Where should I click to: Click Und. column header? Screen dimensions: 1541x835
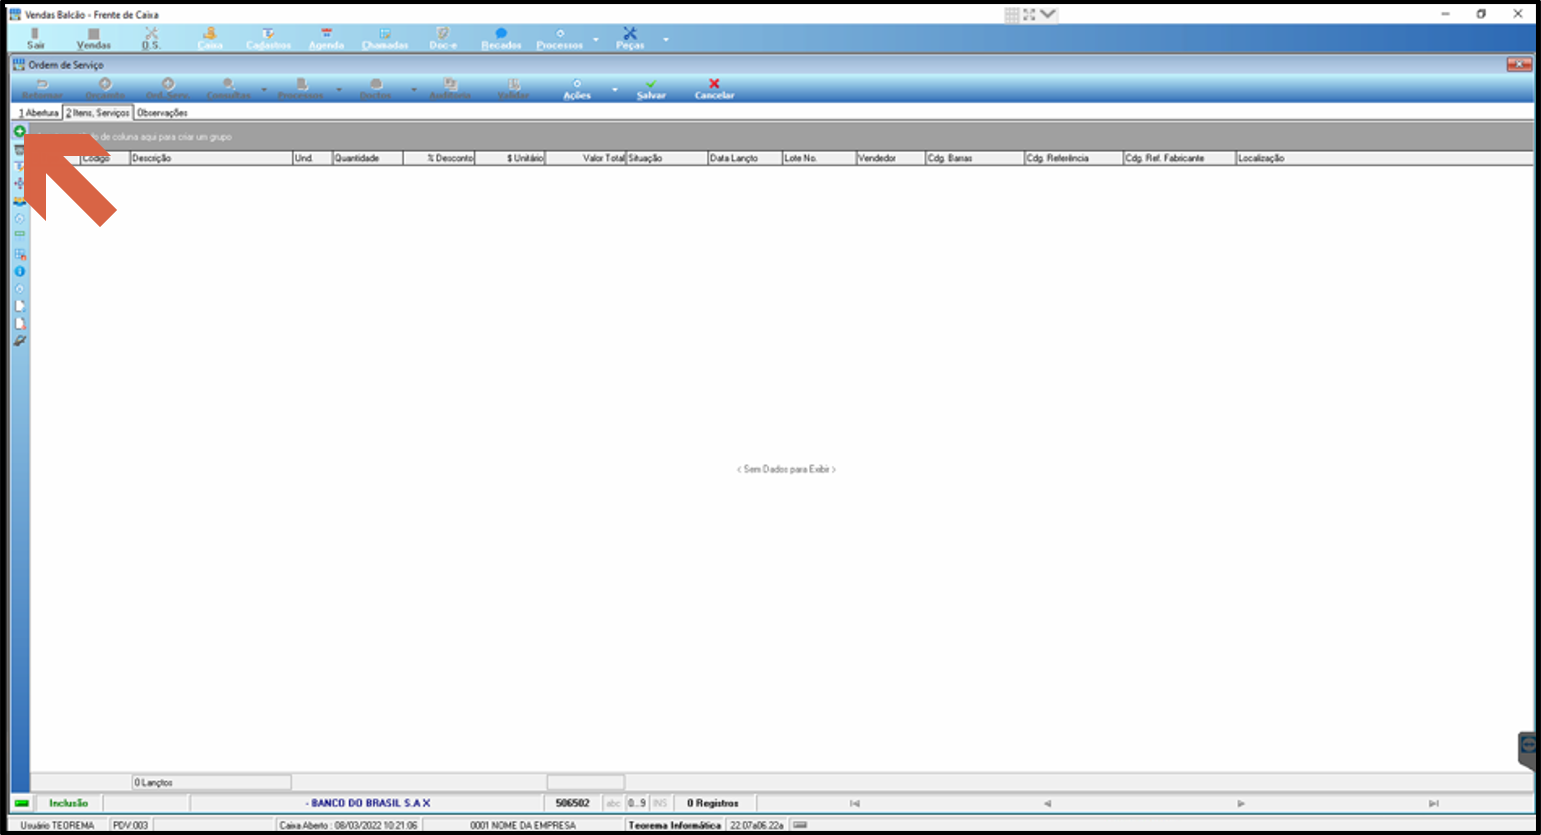point(312,158)
